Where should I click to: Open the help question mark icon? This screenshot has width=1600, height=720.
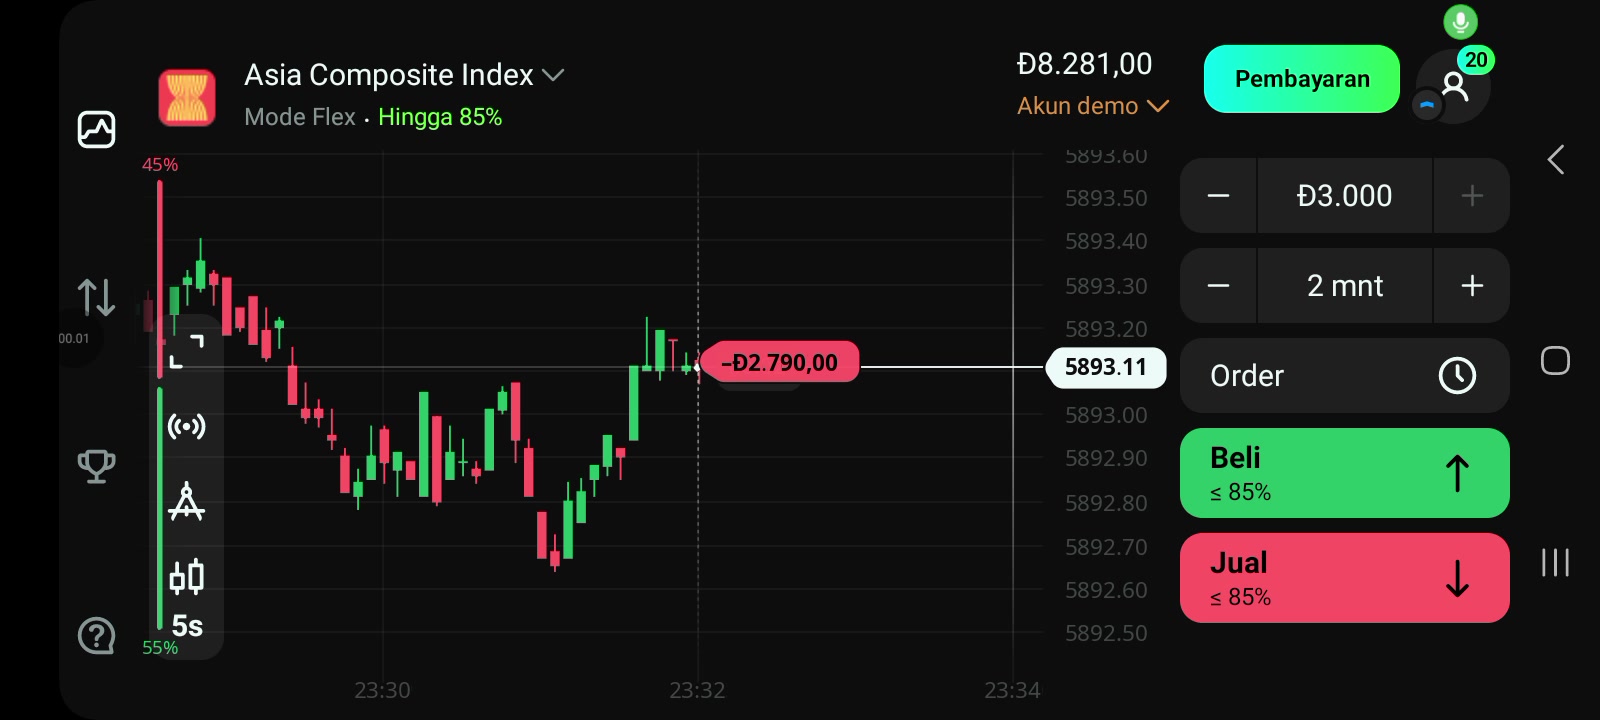(x=97, y=635)
